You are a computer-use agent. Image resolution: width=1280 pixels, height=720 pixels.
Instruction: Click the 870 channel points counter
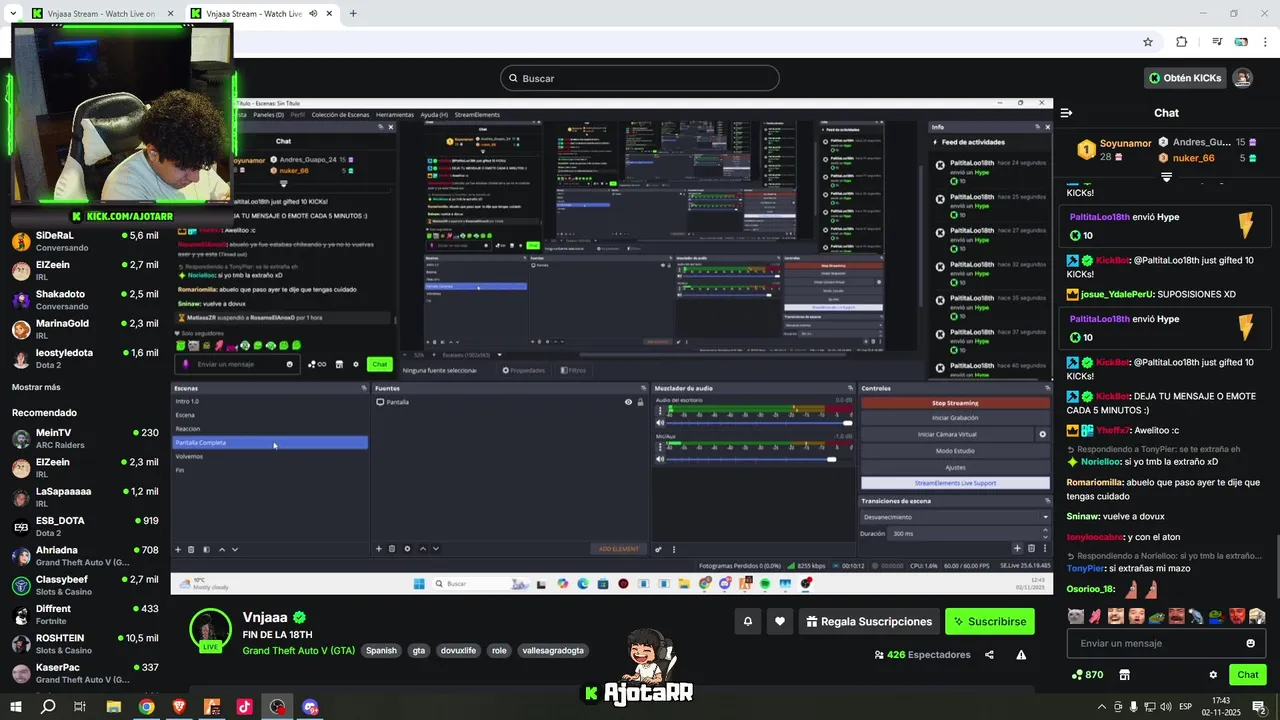click(1087, 675)
